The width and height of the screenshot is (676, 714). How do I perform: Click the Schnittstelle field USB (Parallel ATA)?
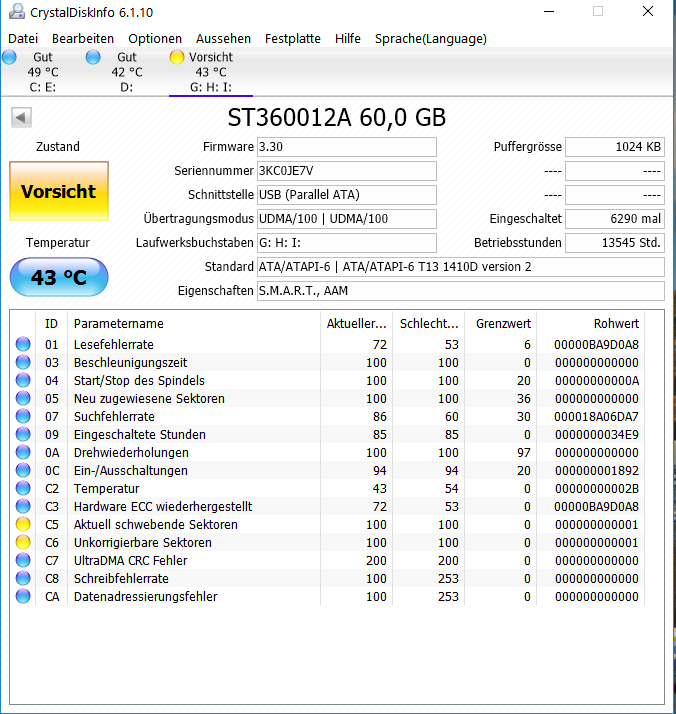(347, 195)
